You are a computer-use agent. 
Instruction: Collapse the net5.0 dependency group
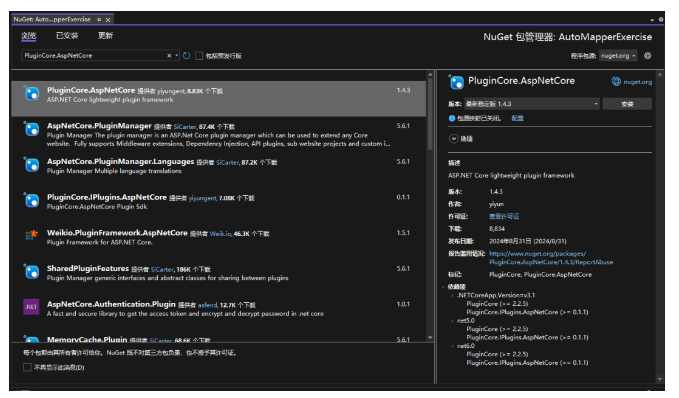(x=453, y=321)
